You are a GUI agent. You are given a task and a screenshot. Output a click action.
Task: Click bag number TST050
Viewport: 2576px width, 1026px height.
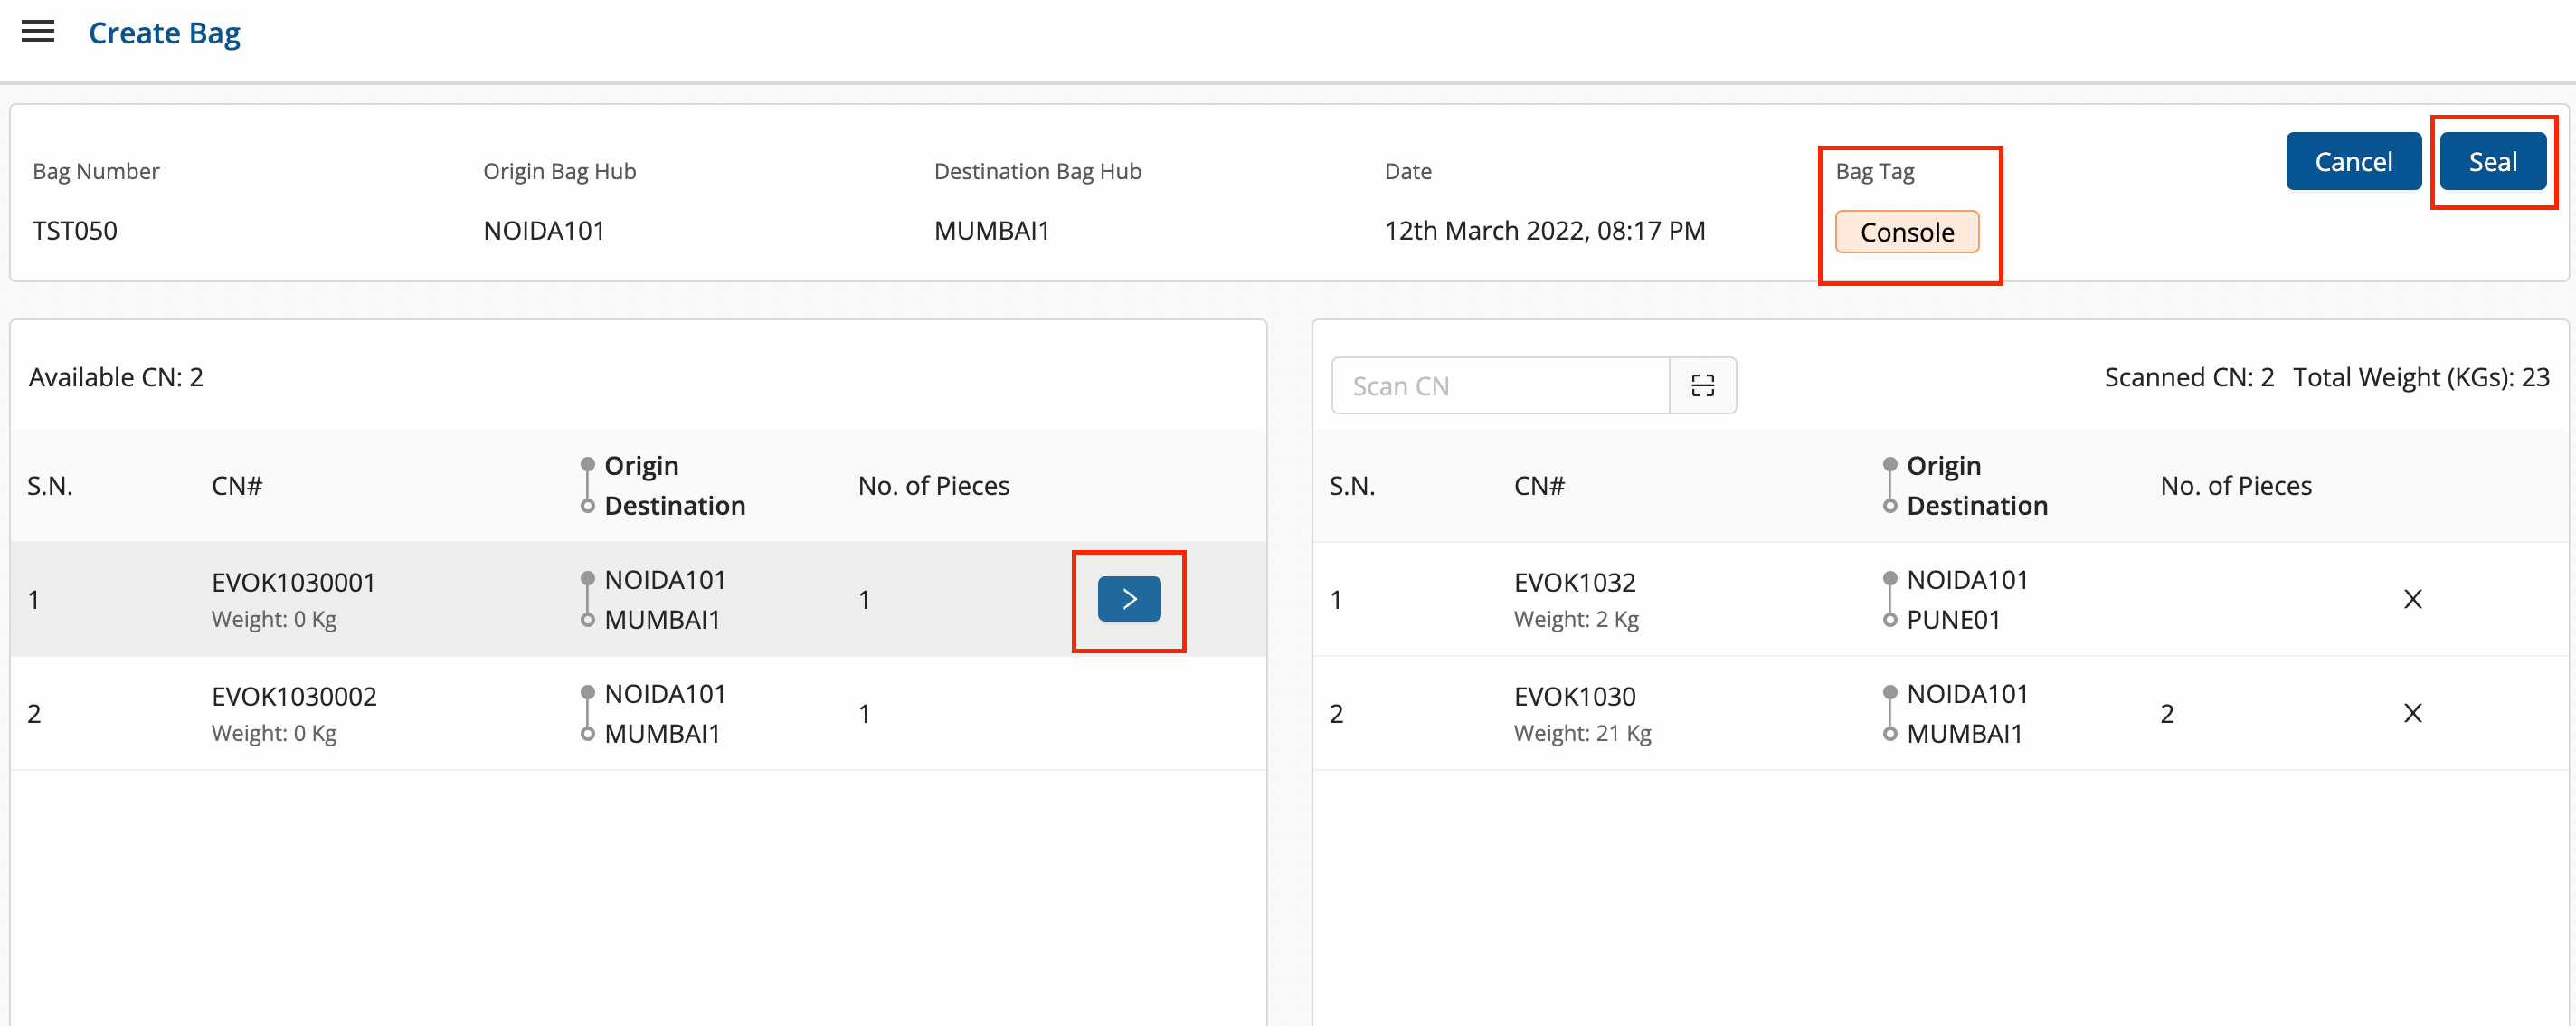click(75, 231)
